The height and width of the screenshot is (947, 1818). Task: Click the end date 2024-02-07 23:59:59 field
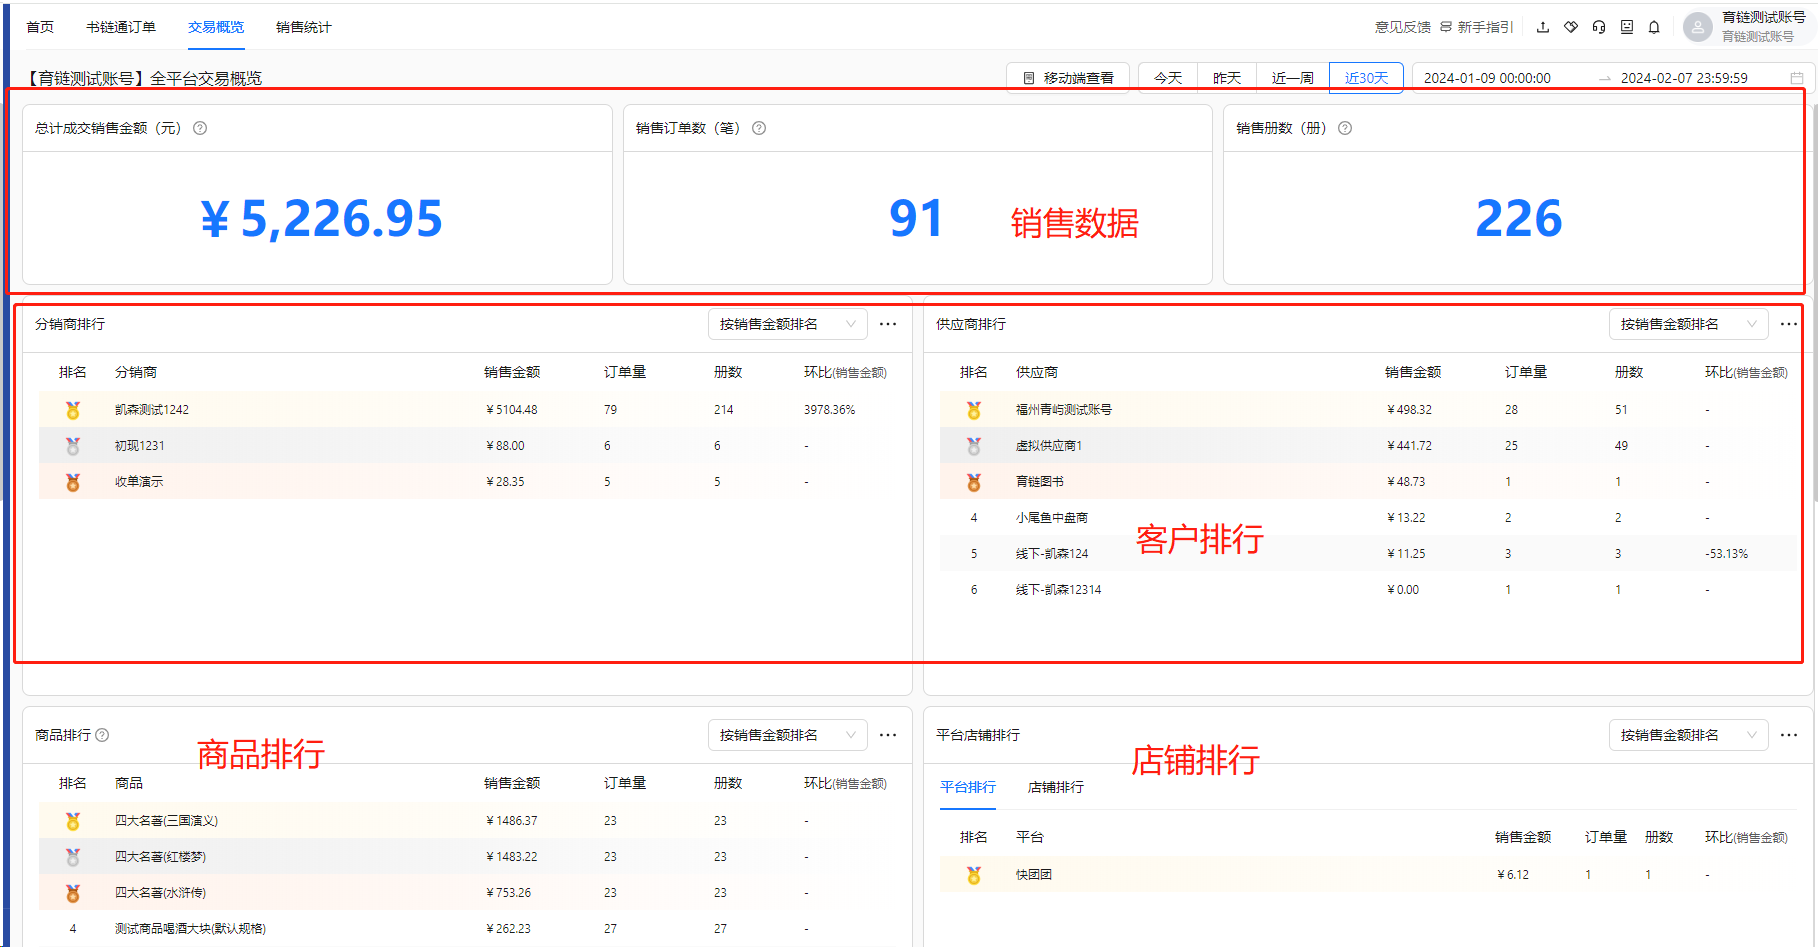tap(1684, 78)
